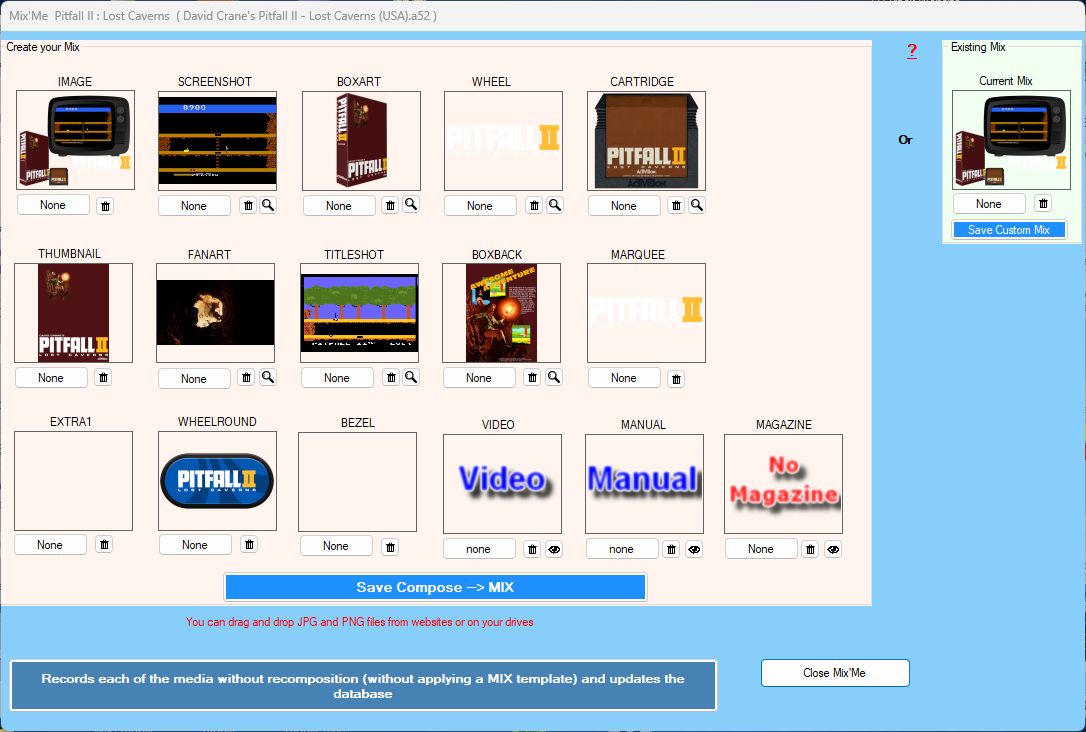Viewport: 1086px width, 732px height.
Task: Delete the CARTRIDGE media with trash icon
Action: tap(676, 205)
